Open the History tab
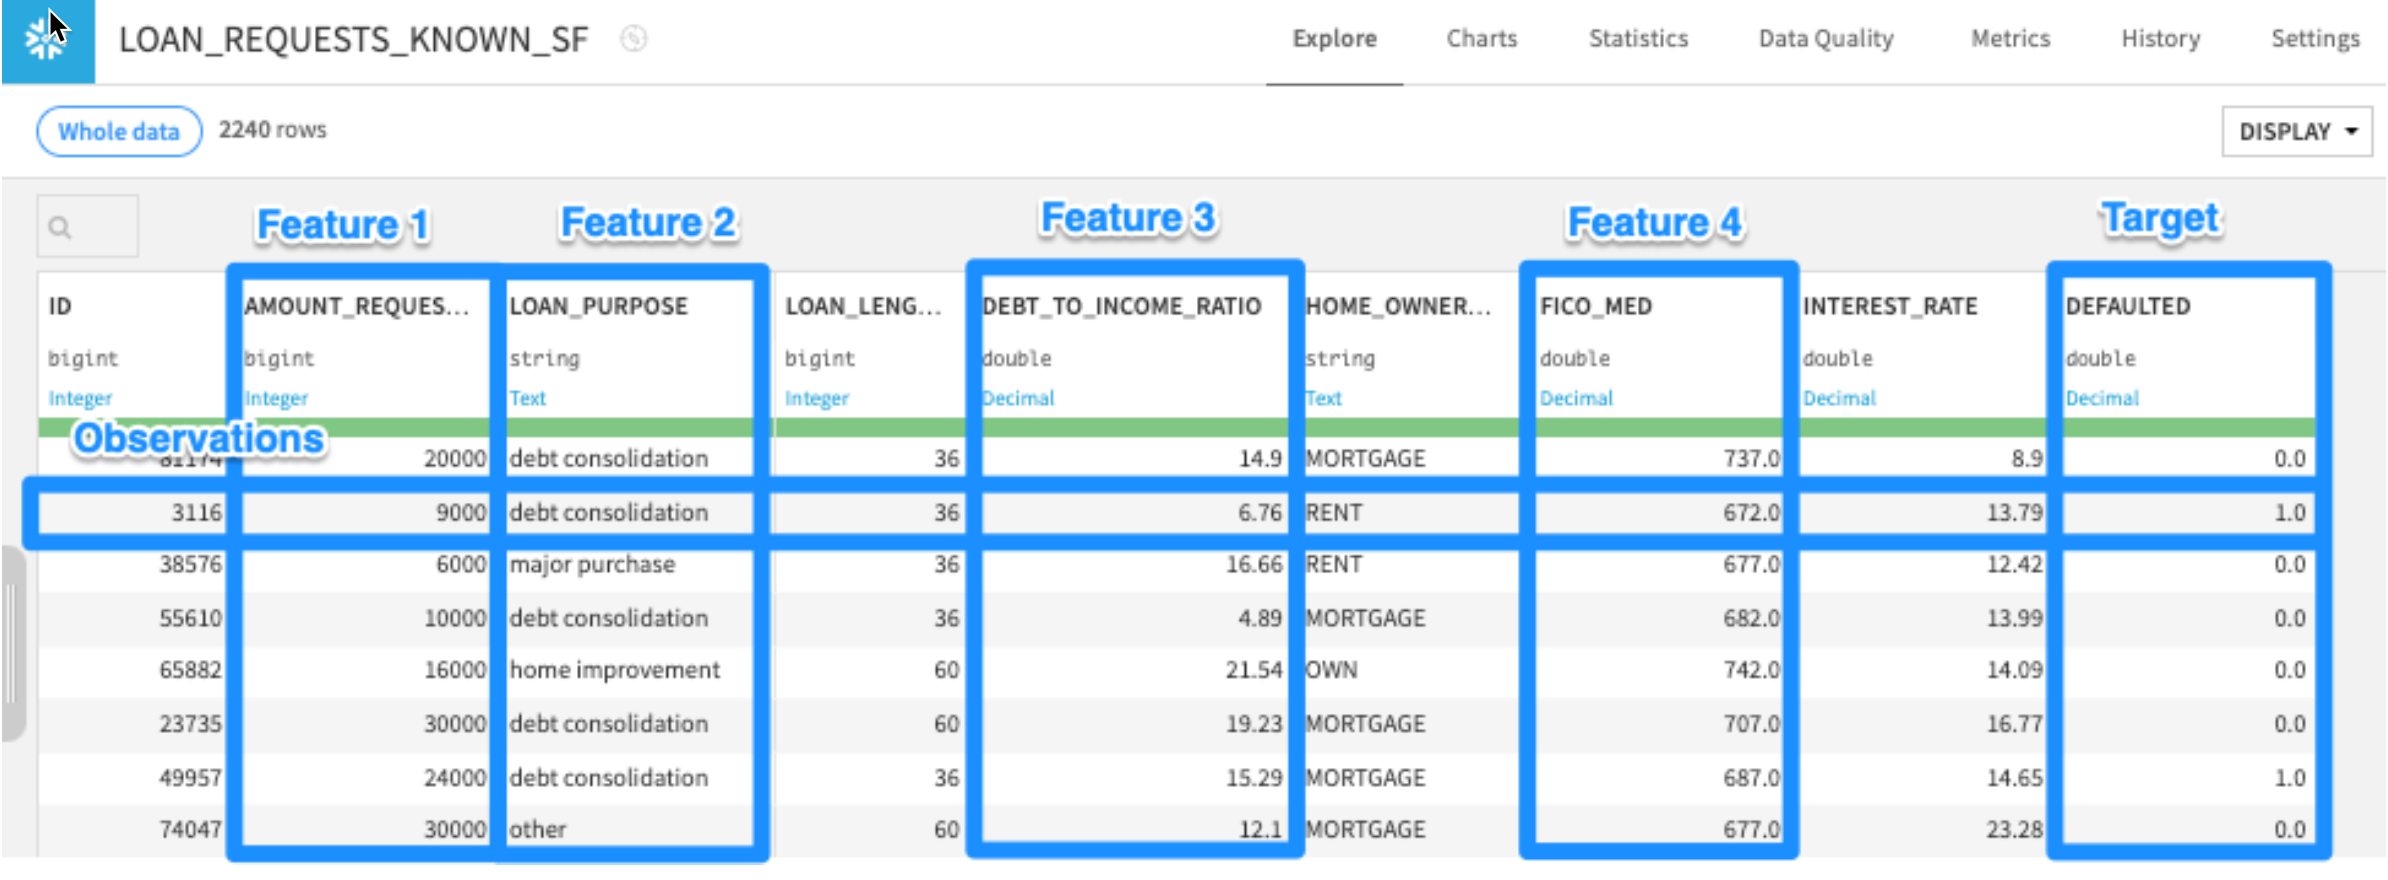This screenshot has height=880, width=2388. (x=2160, y=39)
